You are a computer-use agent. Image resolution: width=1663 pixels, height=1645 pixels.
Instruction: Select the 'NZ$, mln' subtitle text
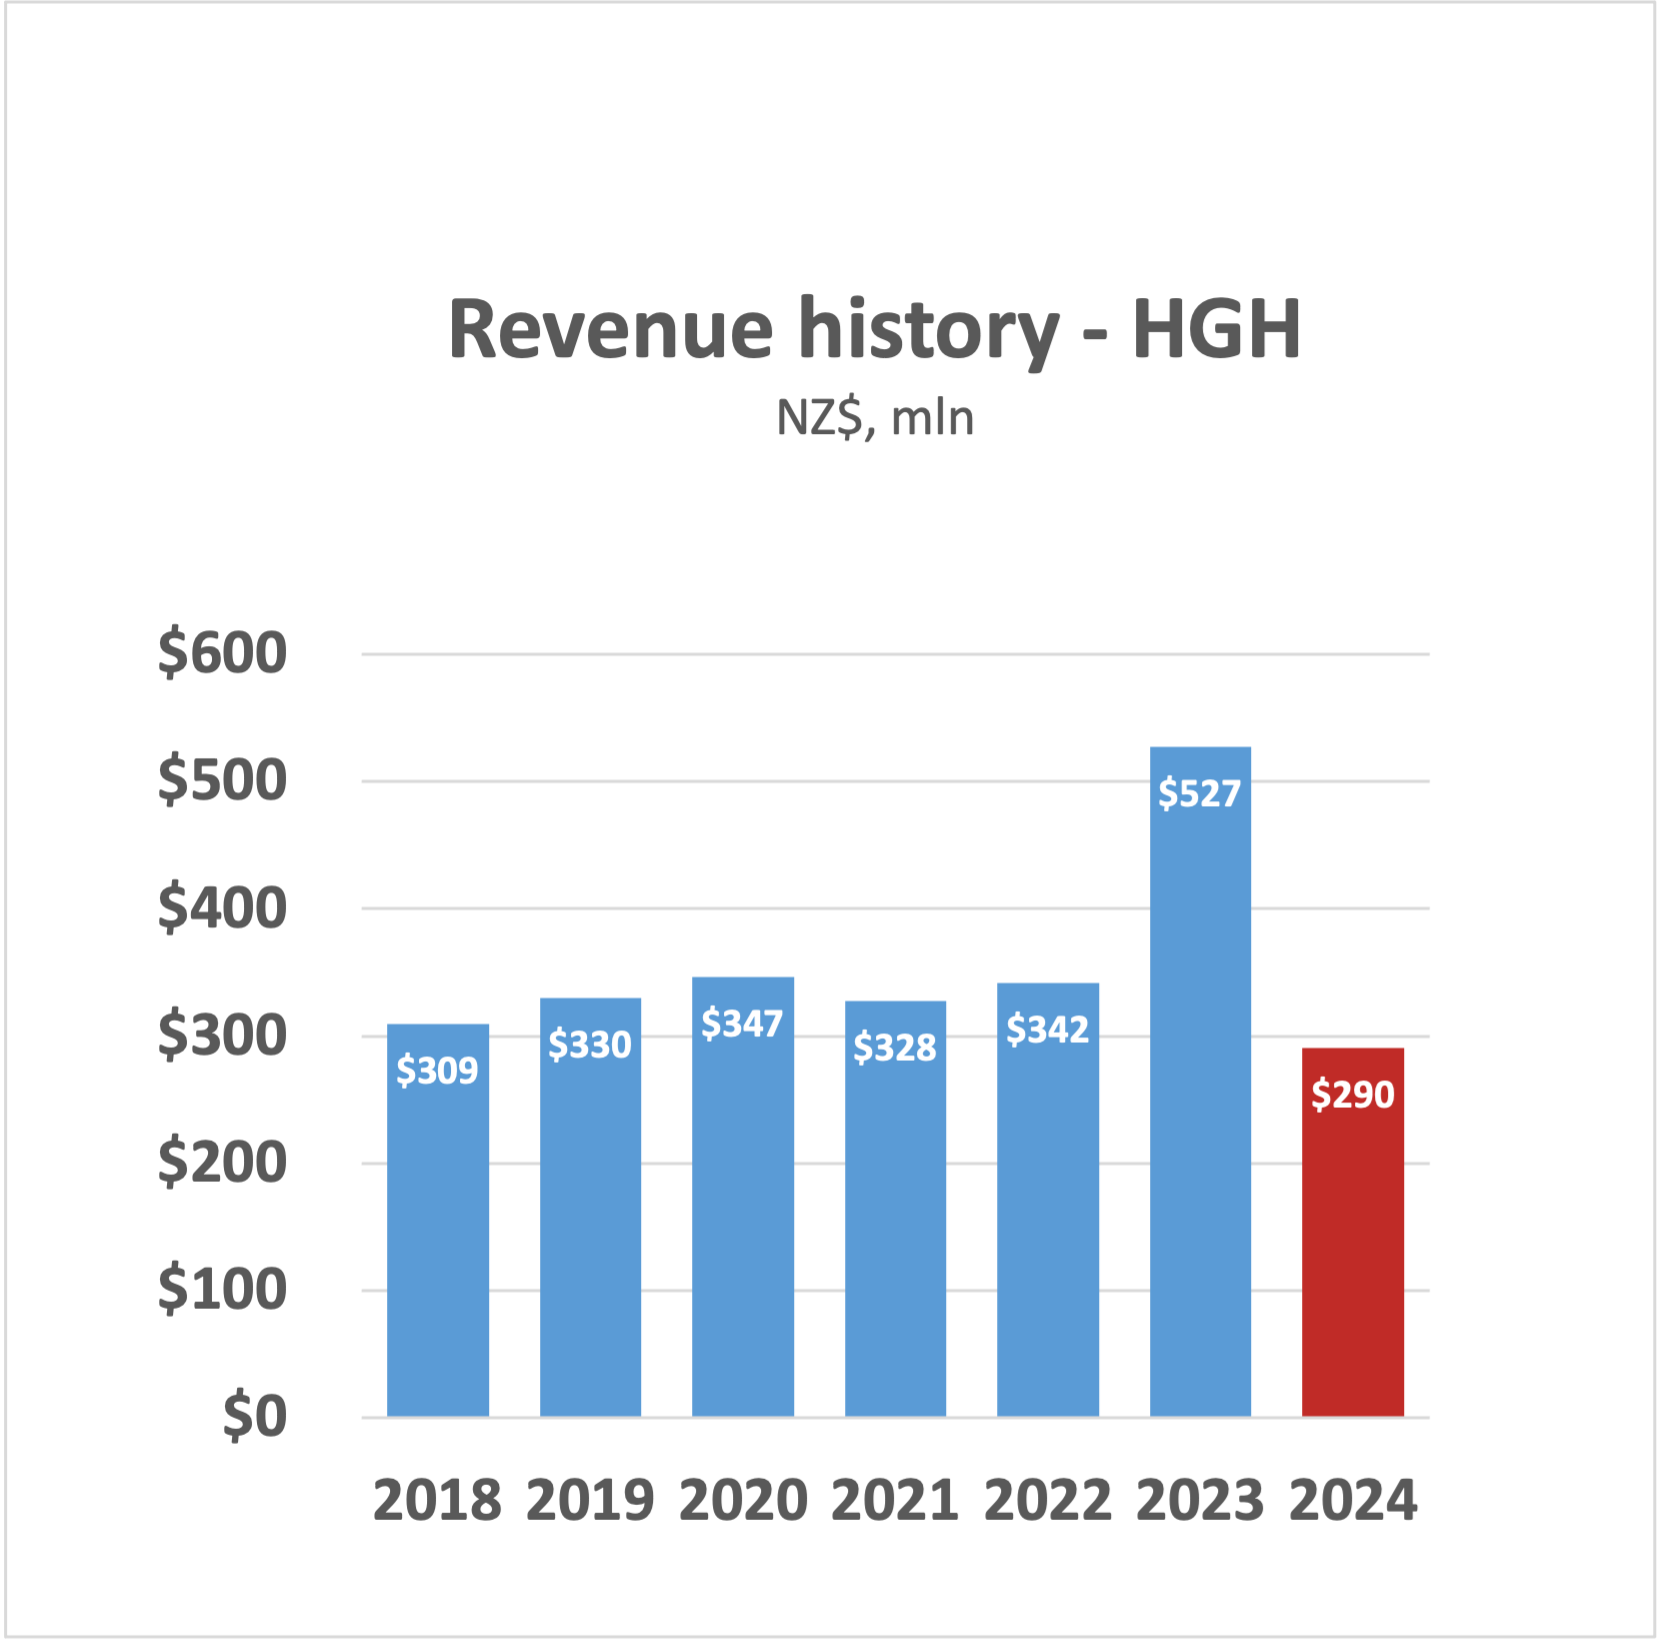(x=874, y=418)
